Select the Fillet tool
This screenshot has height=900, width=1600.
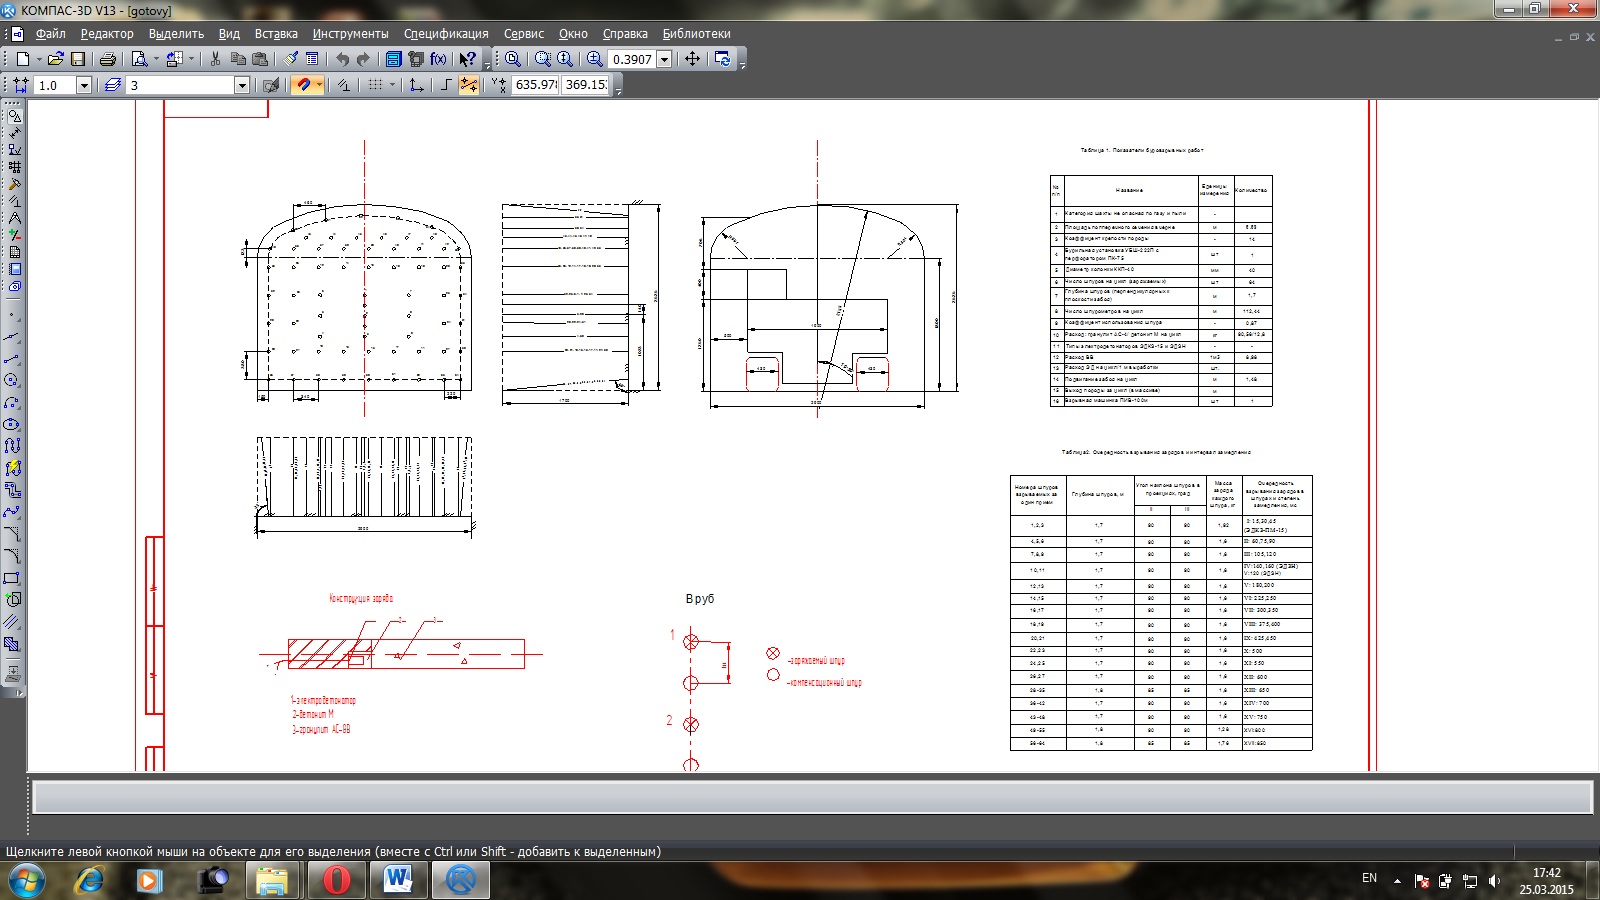[12, 557]
